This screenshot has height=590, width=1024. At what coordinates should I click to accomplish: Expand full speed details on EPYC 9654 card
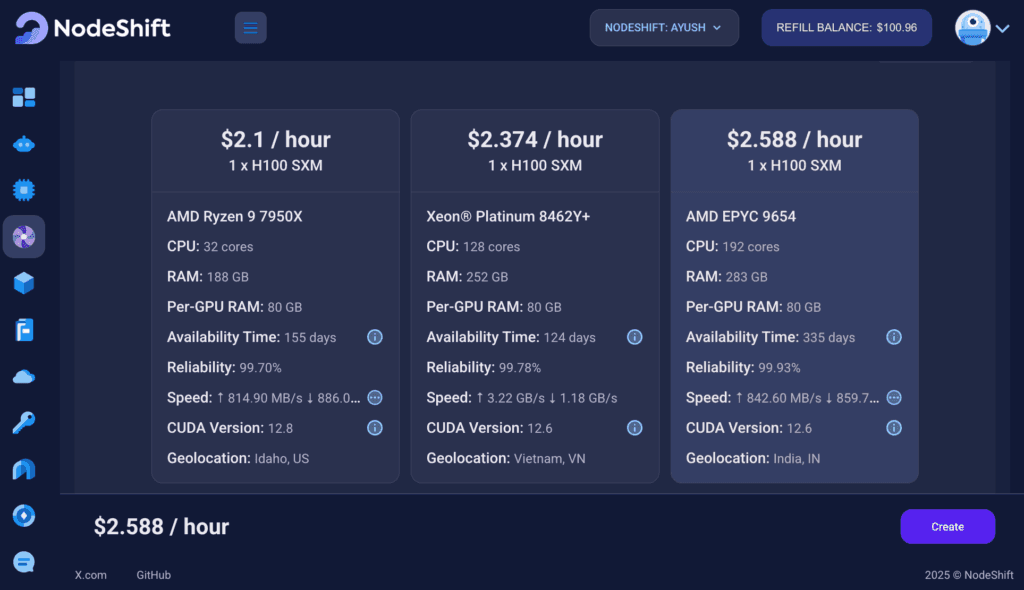pos(894,397)
